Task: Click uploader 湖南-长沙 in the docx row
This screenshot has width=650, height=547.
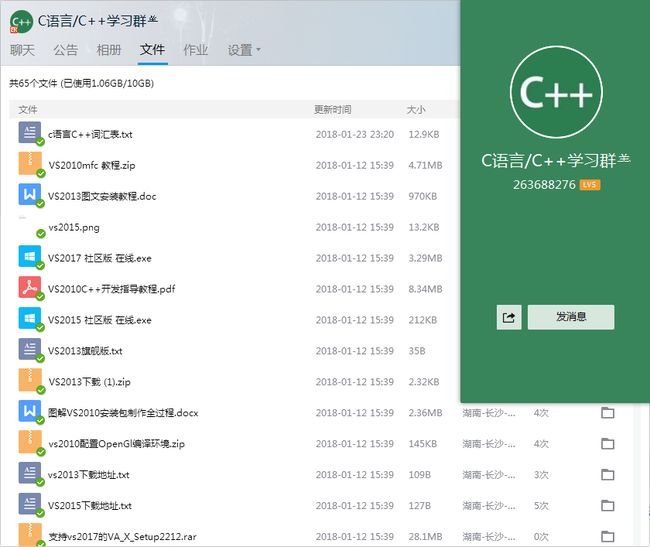Action: coord(489,413)
